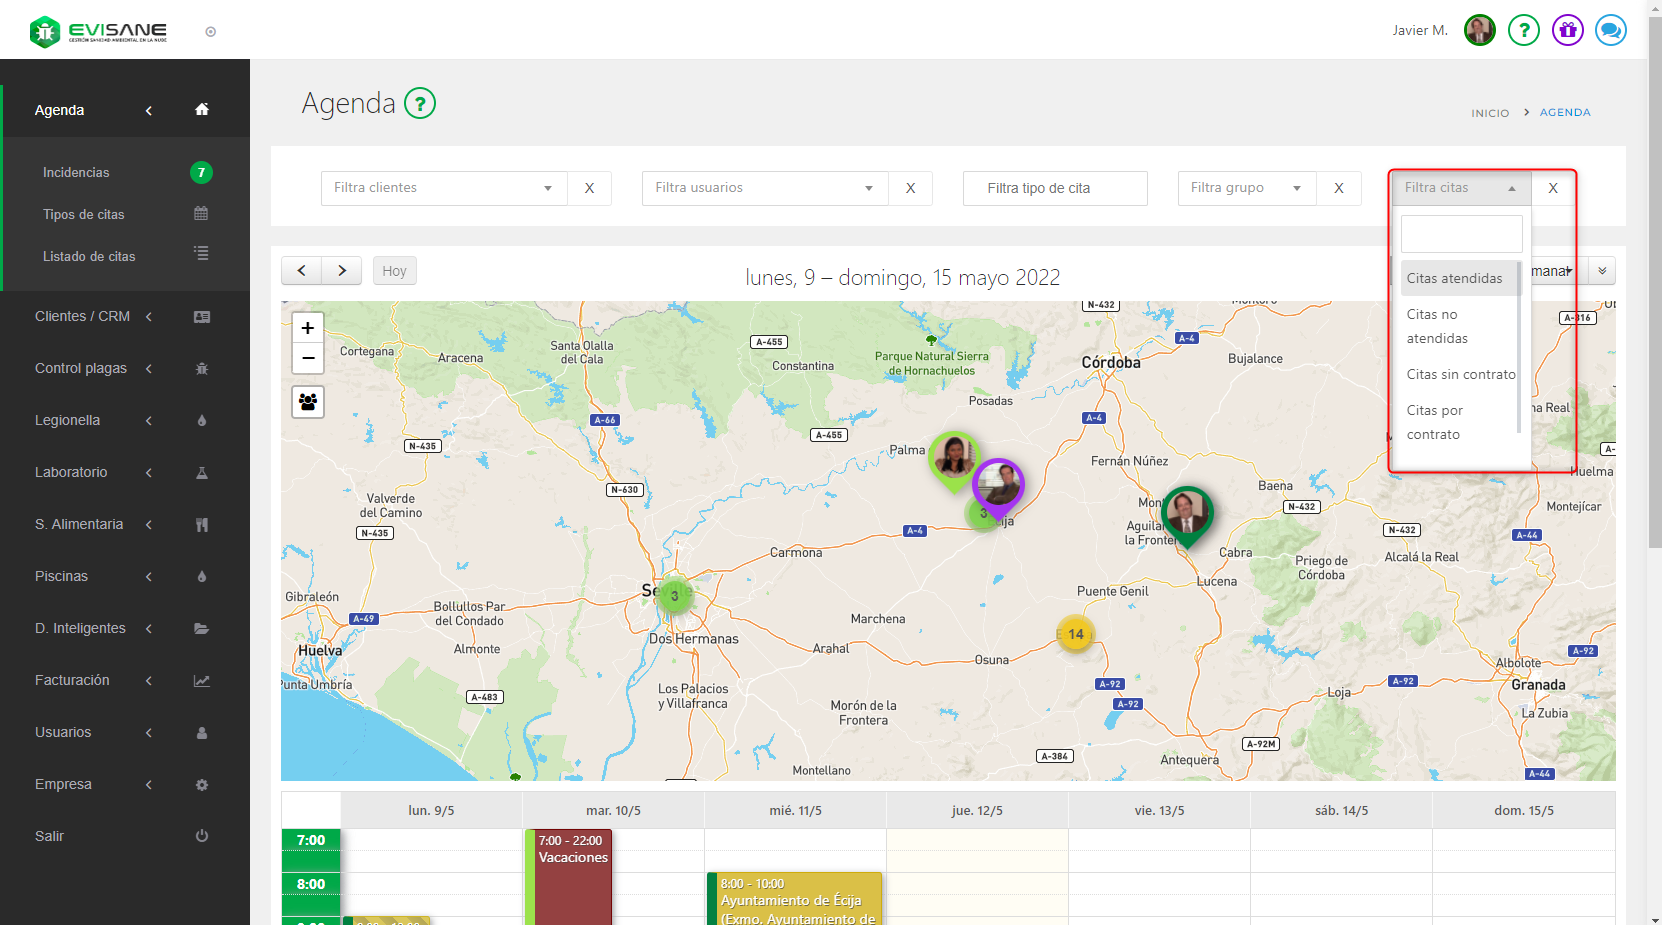This screenshot has width=1662, height=925.
Task: Expand the Filtra grupo dropdown
Action: (x=1245, y=188)
